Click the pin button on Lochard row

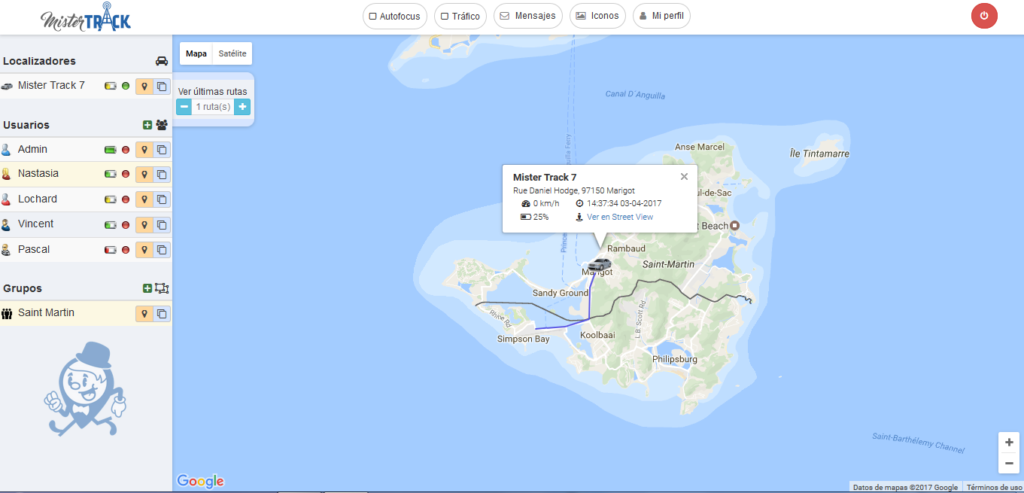(144, 199)
